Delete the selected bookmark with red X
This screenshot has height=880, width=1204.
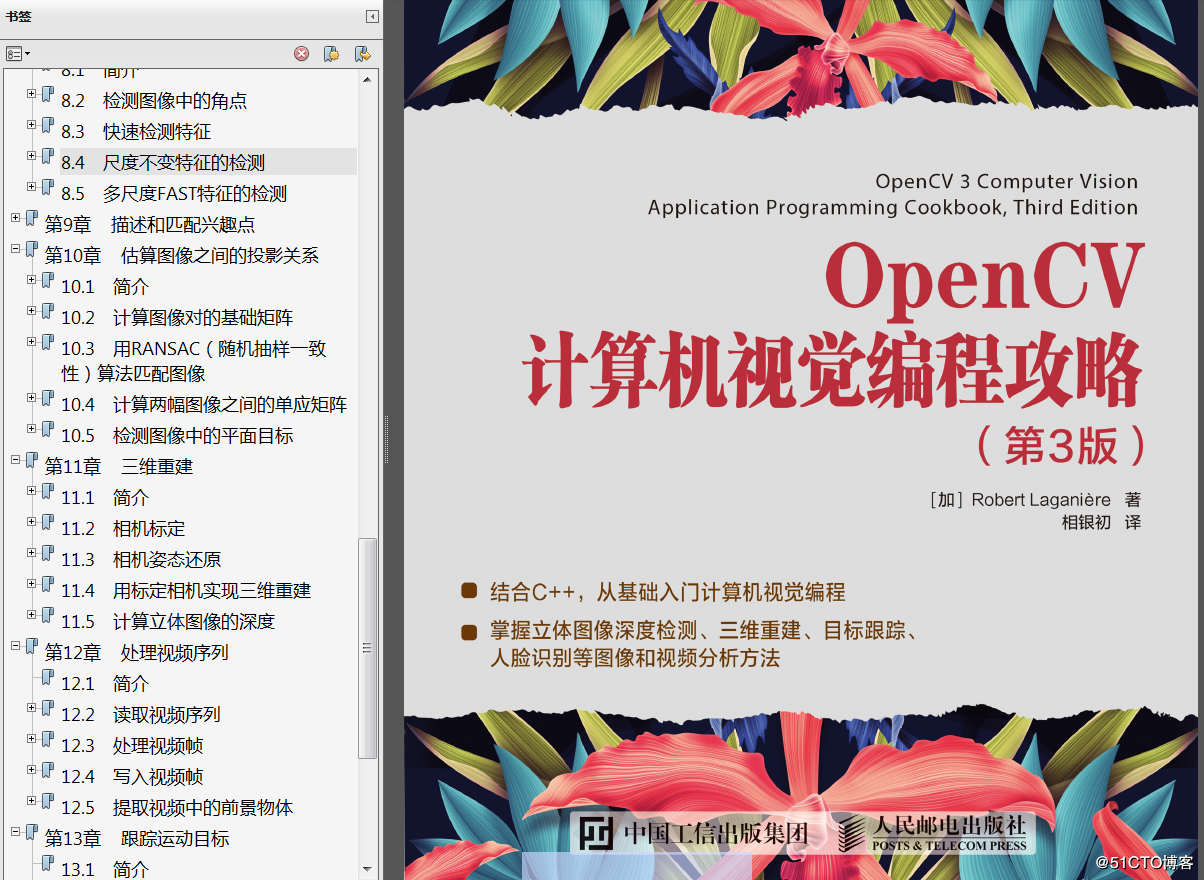[301, 54]
